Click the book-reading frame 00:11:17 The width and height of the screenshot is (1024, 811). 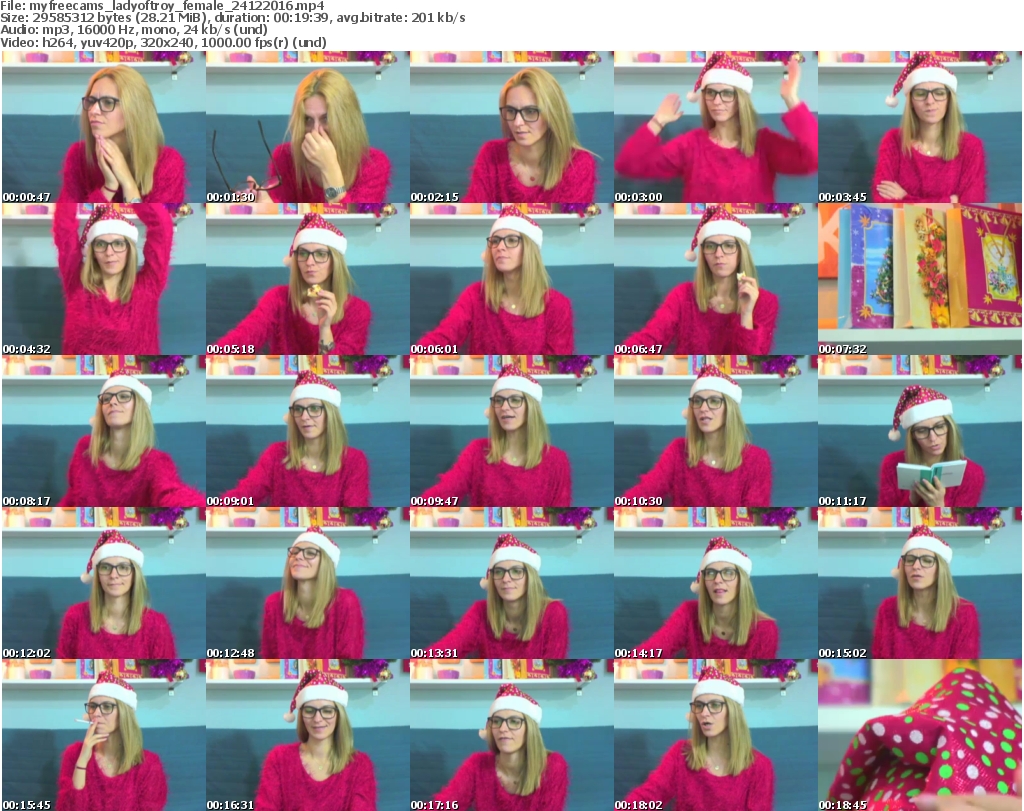(920, 432)
